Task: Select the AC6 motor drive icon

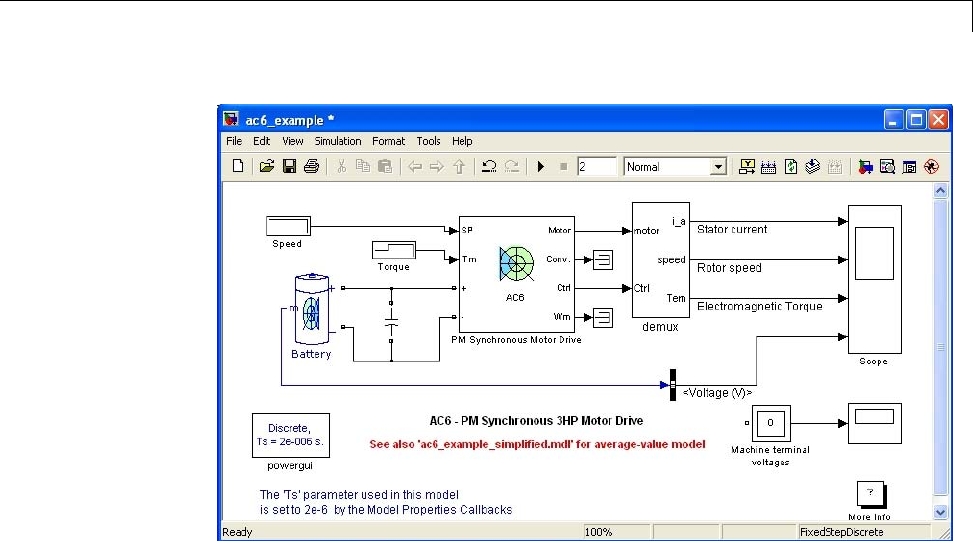Action: (516, 264)
